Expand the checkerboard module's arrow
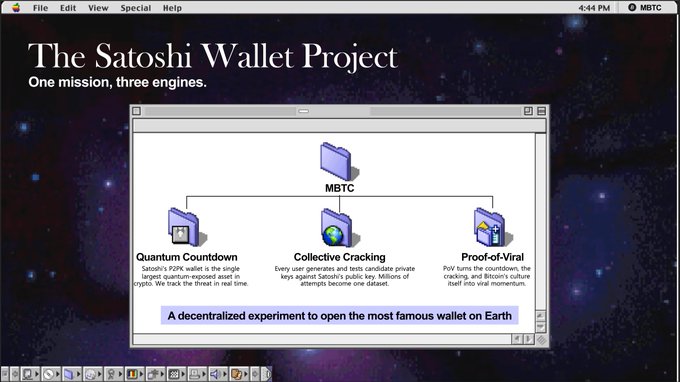This screenshot has width=680, height=382. 183,374
